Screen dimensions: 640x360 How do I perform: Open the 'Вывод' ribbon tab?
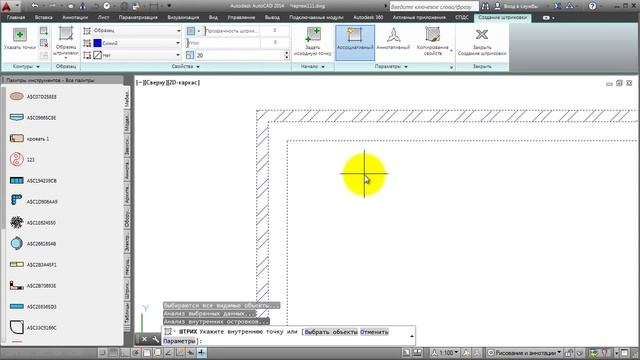coord(272,18)
